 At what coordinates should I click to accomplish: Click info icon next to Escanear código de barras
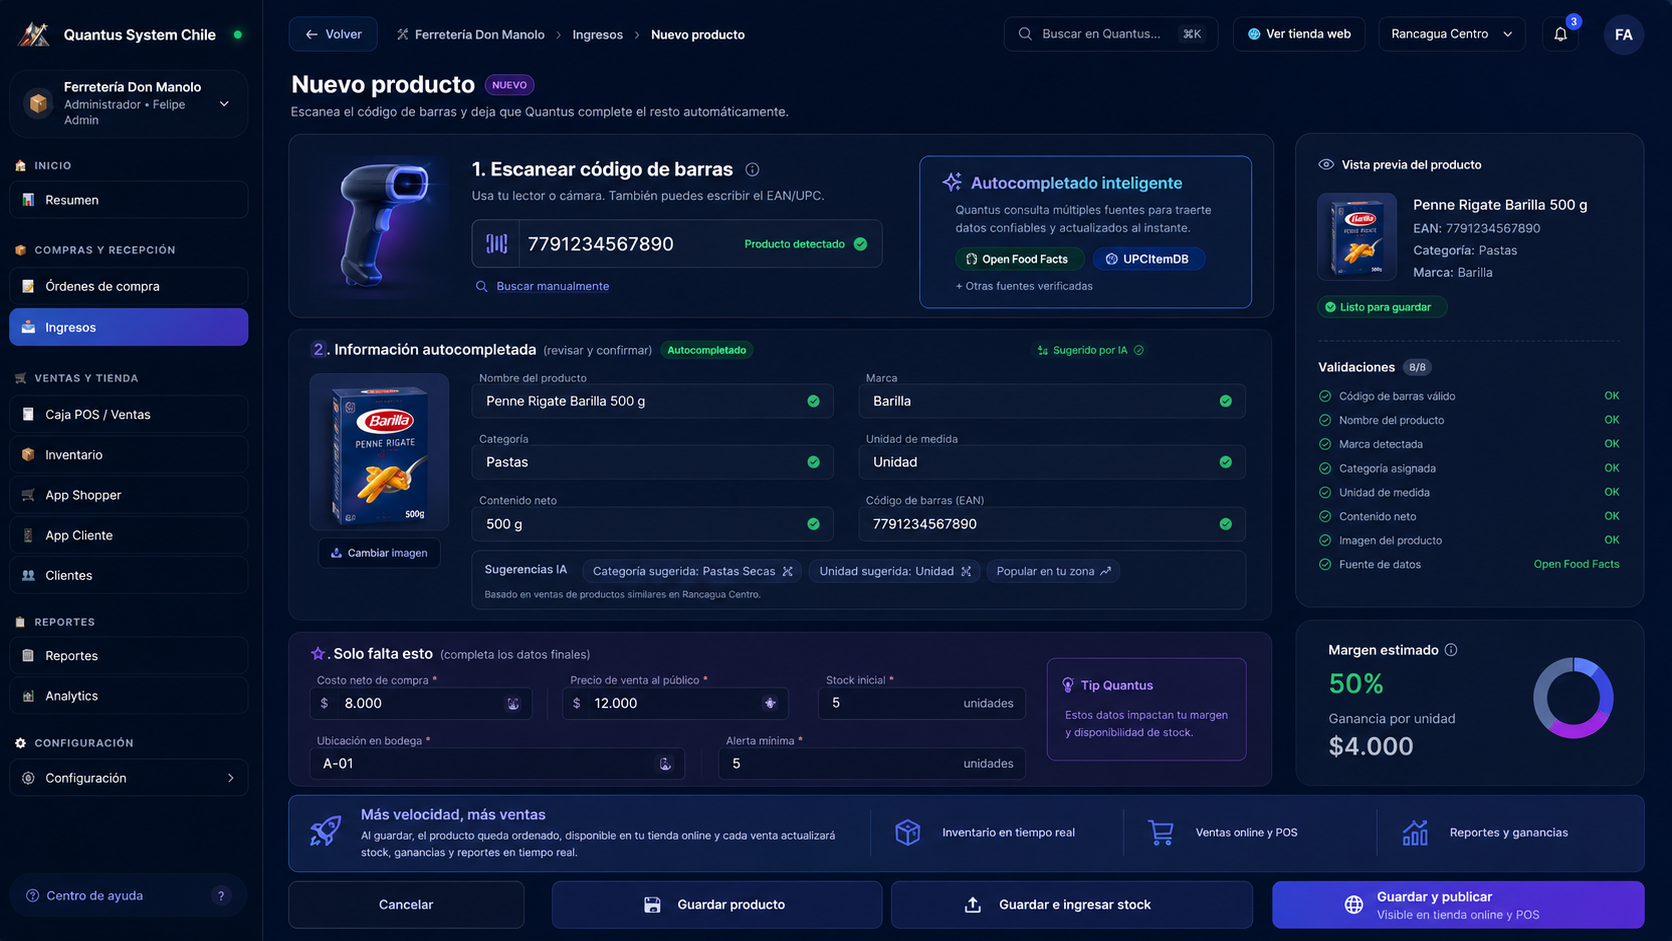752,170
